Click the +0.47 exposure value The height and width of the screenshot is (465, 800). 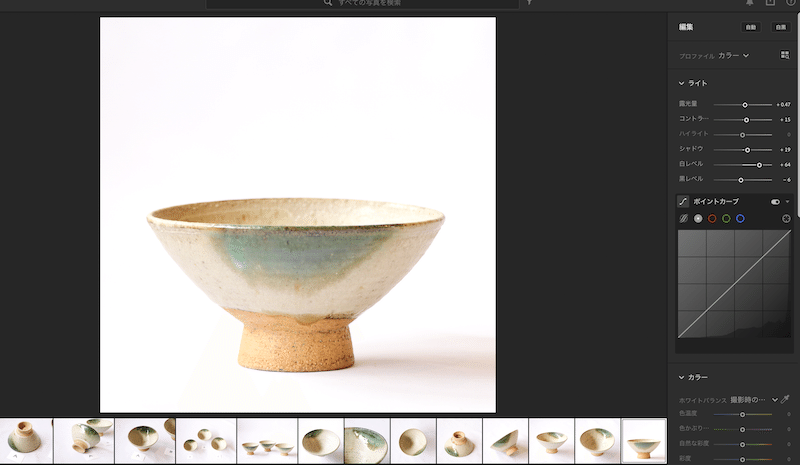(x=783, y=105)
